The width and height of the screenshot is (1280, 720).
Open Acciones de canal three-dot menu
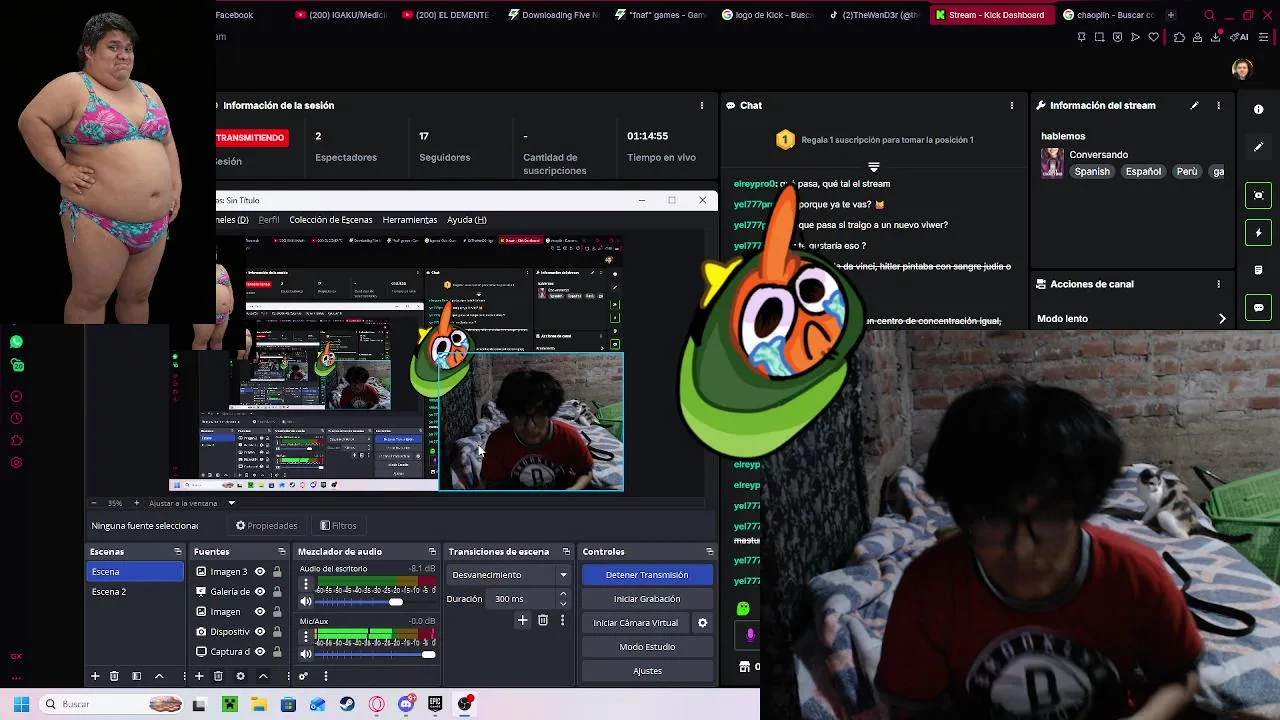pyautogui.click(x=1218, y=284)
